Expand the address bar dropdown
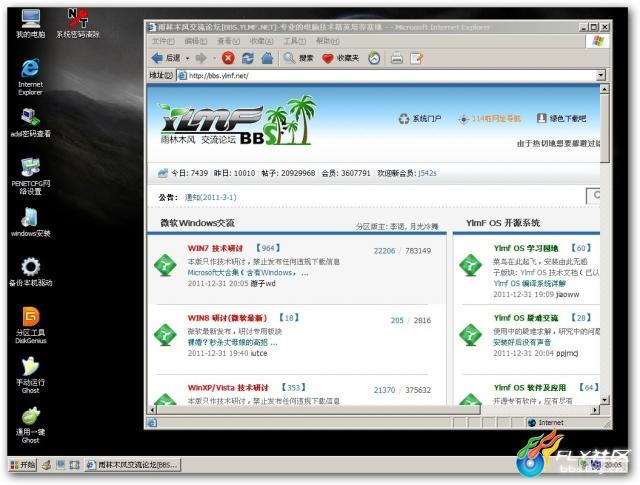The width and height of the screenshot is (640, 485). click(x=600, y=75)
